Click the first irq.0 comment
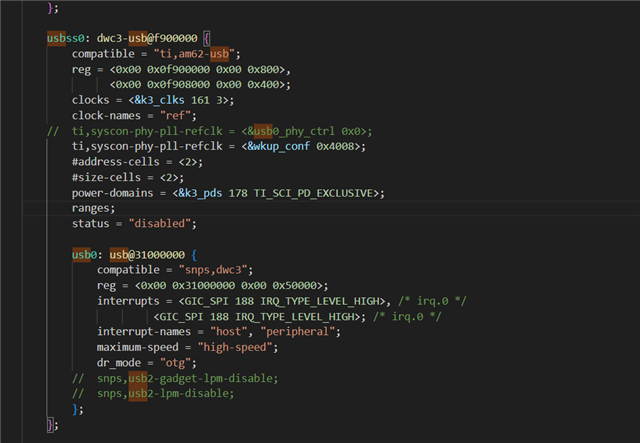Viewport: 640px width, 443px height. click(433, 301)
